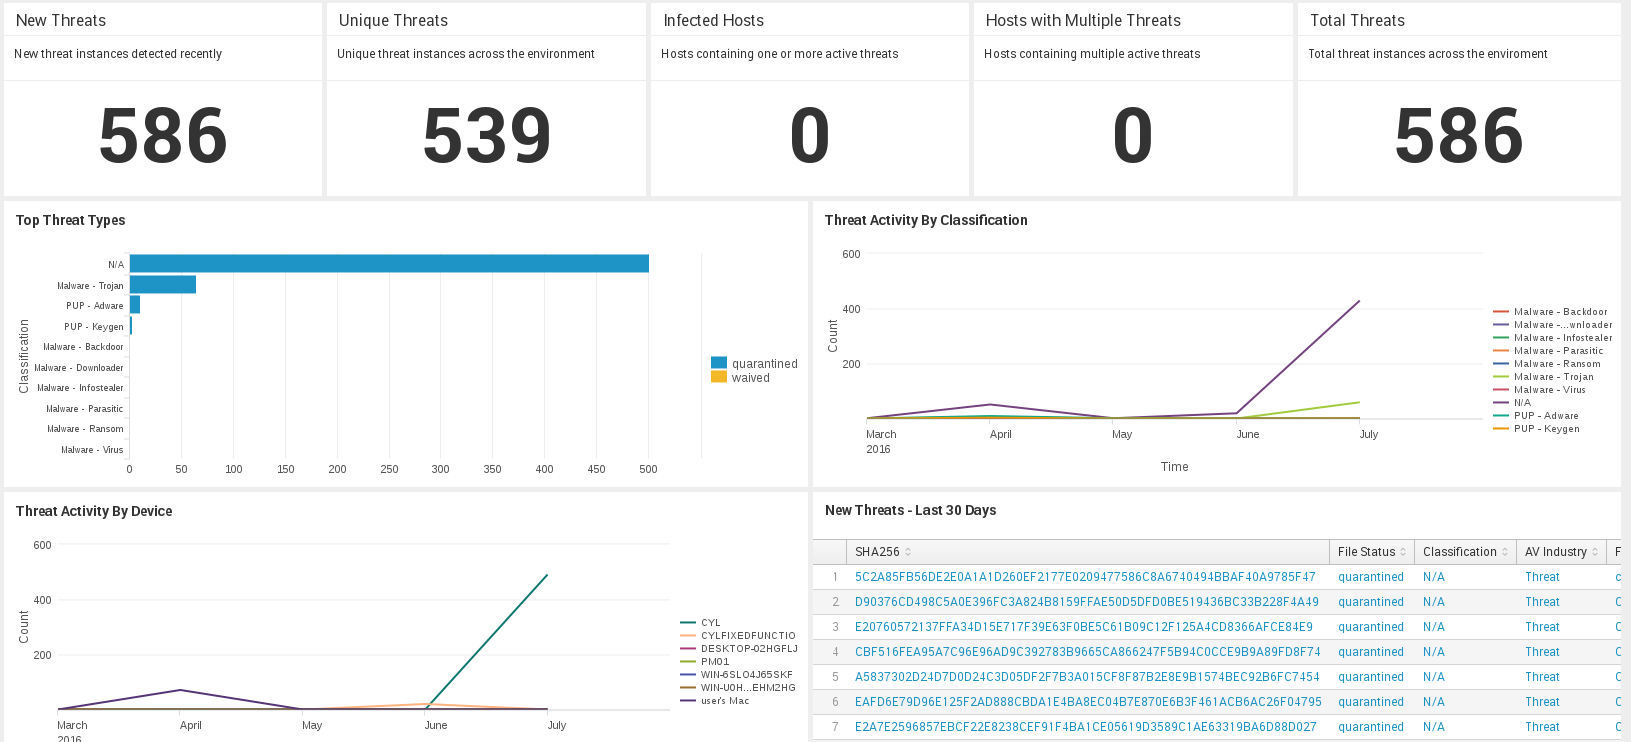Click the Malware - Downloader axis label

click(79, 368)
